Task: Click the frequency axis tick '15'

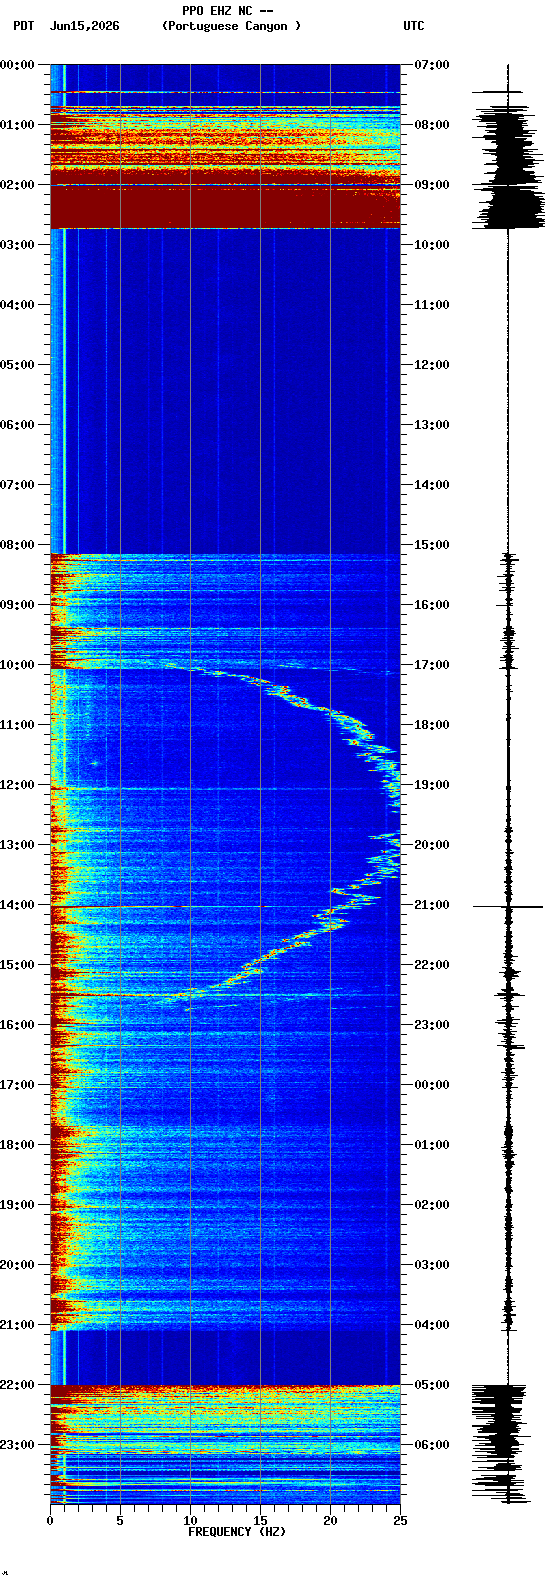Action: coord(260,1521)
